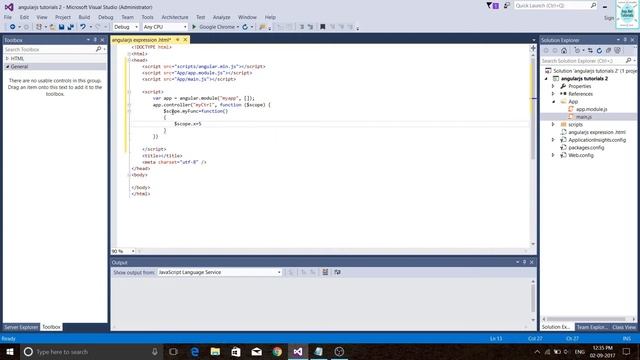Click the Bookmark icon in toolbar

(322, 27)
